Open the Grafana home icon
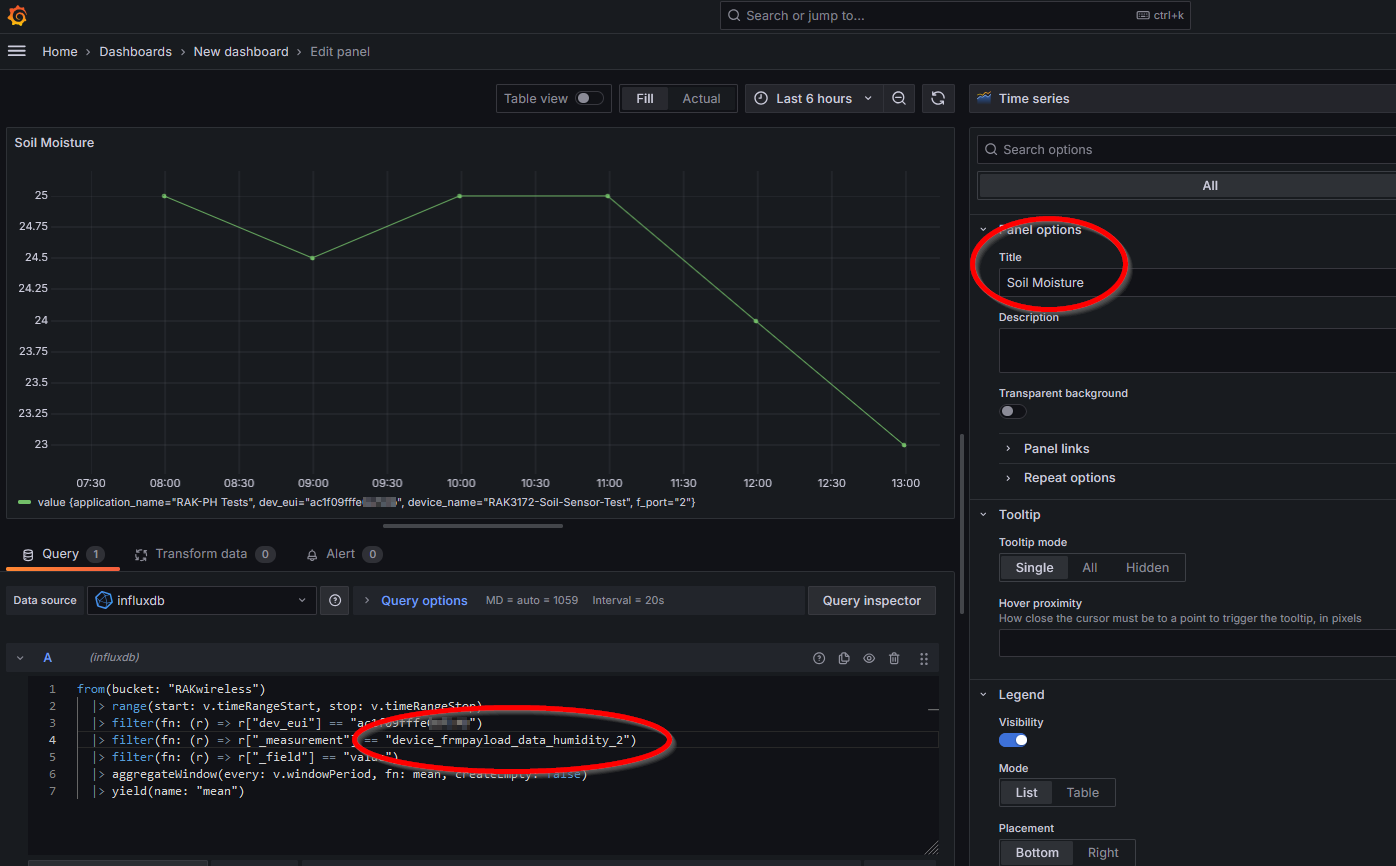Viewport: 1396px width, 866px height. point(16,15)
